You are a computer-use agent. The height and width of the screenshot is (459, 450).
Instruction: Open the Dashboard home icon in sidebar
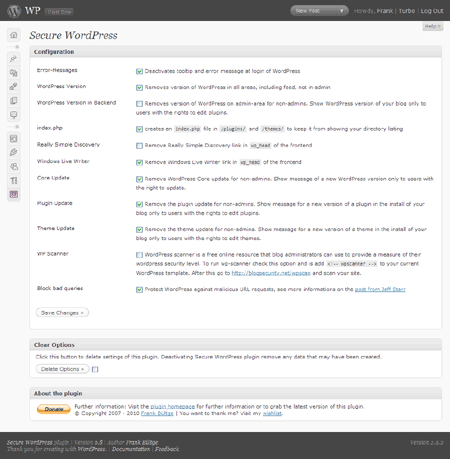[14, 35]
